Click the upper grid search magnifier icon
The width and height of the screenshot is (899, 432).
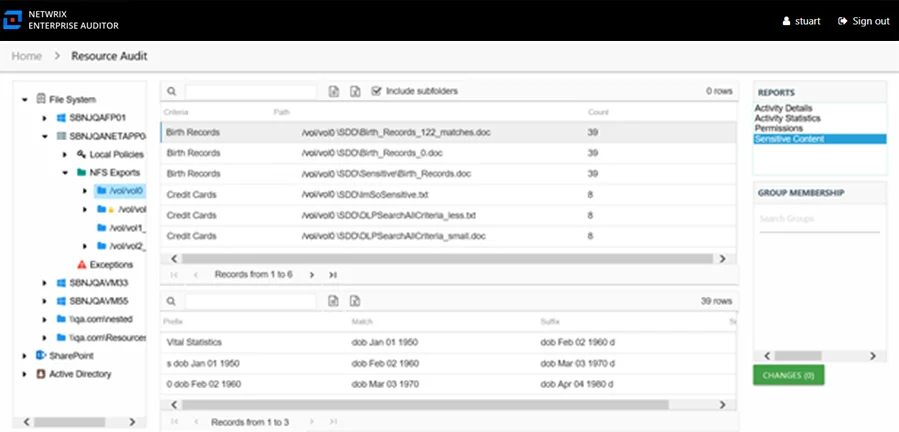tap(171, 91)
